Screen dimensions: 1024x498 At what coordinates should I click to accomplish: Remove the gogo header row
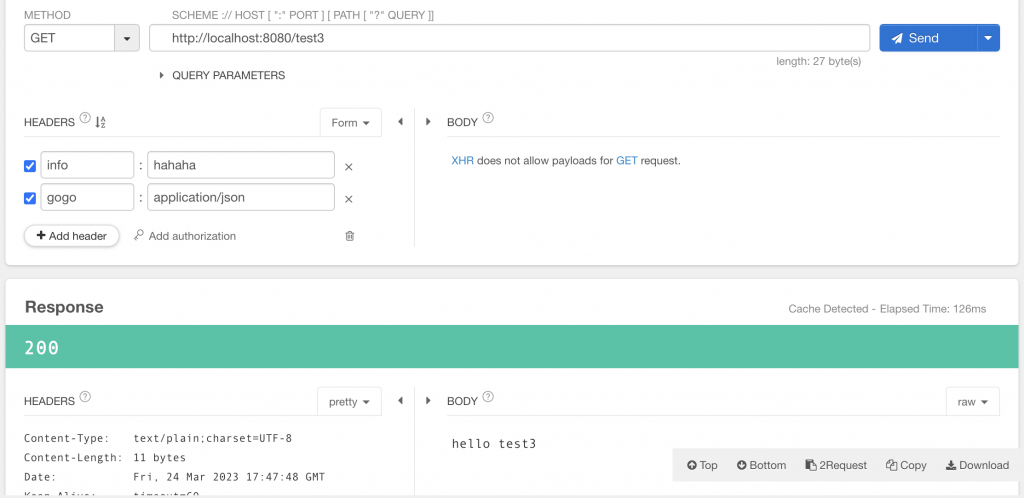point(349,199)
